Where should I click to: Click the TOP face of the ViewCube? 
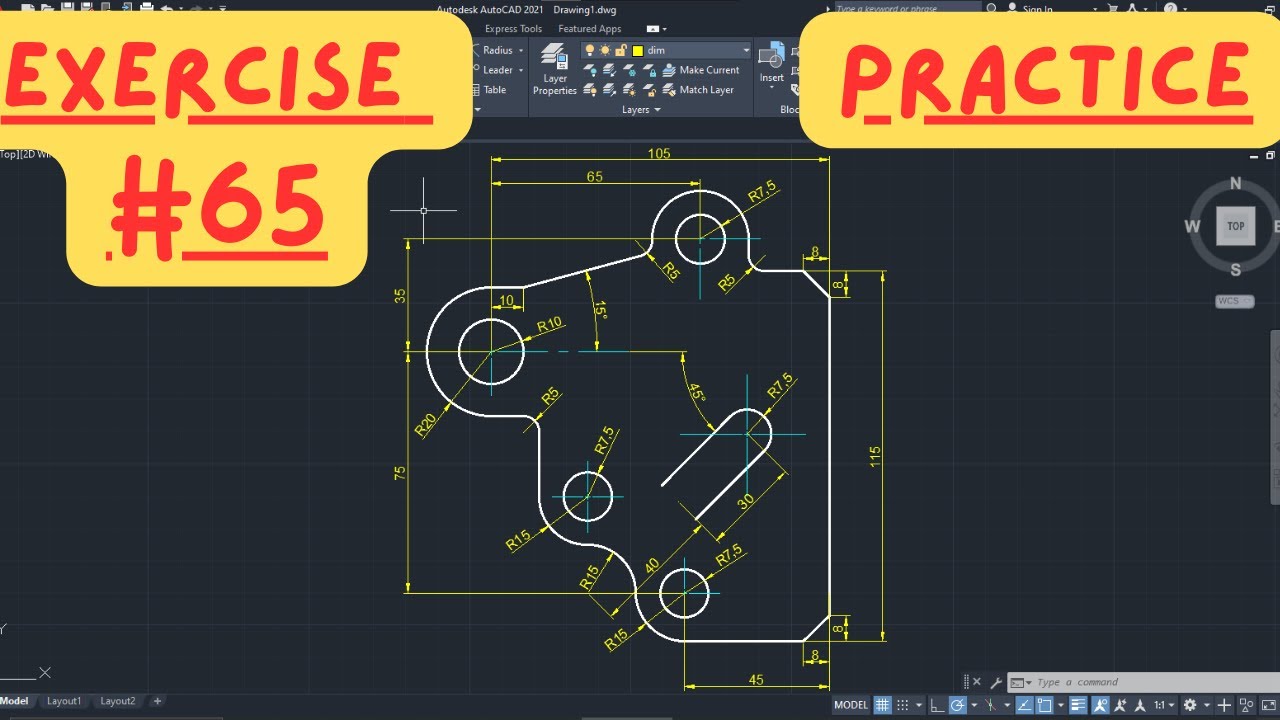[x=1235, y=226]
